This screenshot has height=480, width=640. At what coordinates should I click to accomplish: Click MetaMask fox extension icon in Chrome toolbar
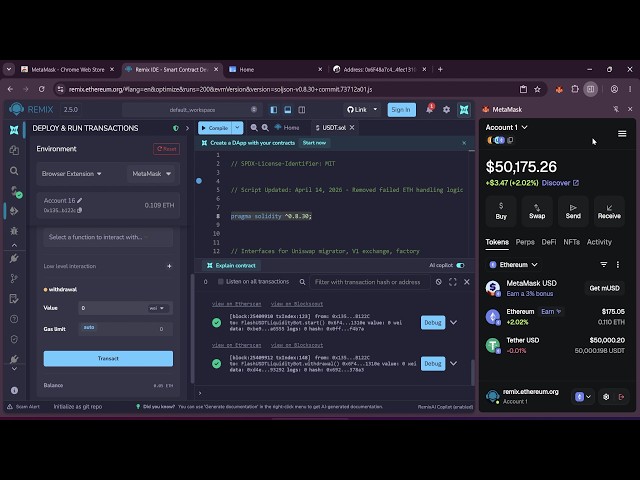tap(559, 89)
